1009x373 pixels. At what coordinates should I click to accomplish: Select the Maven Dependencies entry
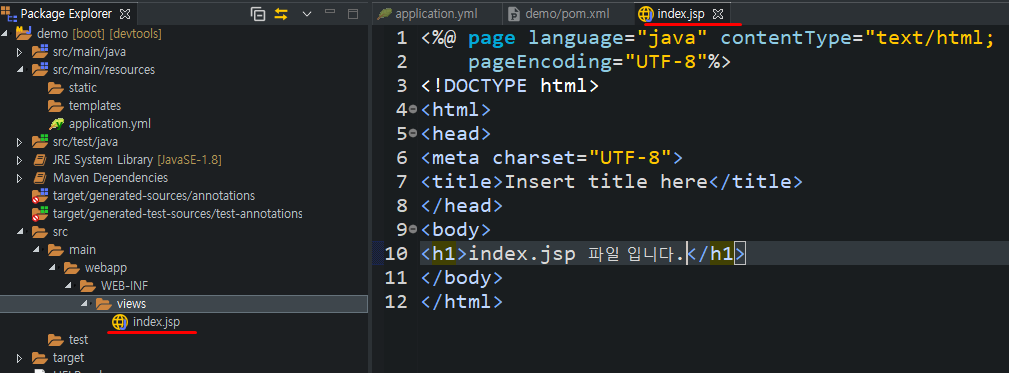tap(111, 177)
